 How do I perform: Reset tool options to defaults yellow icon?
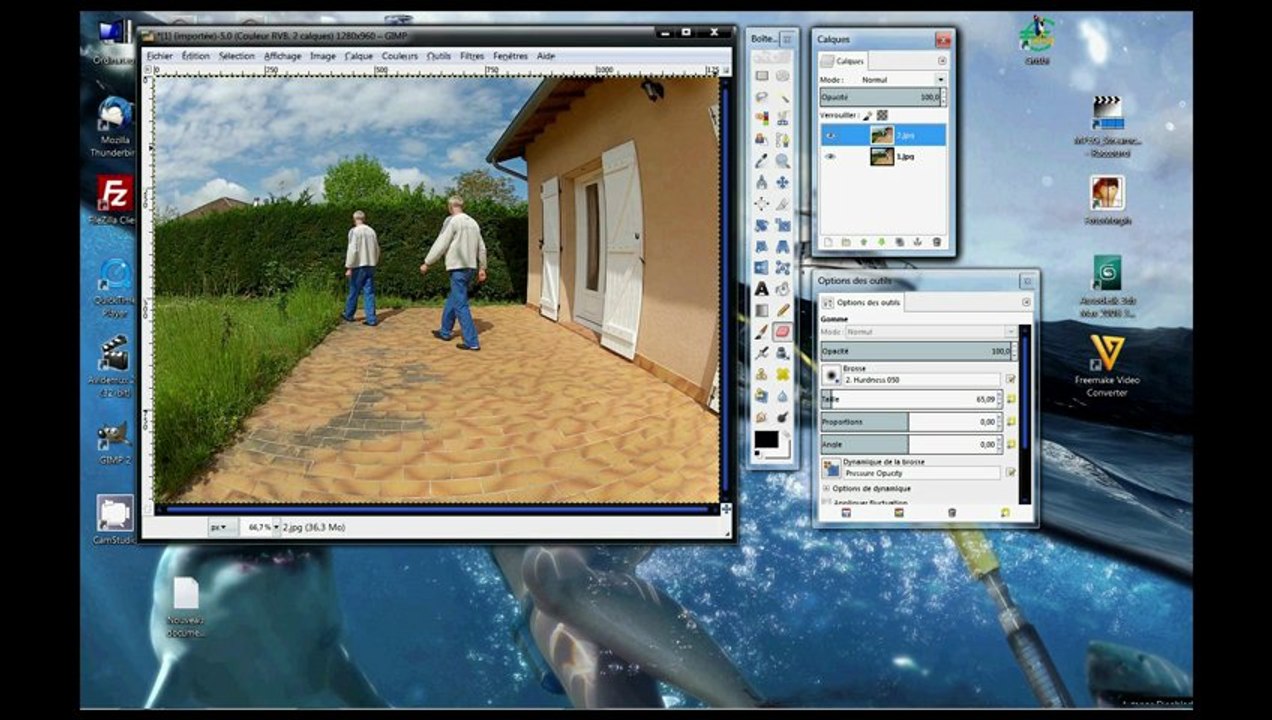(1005, 513)
